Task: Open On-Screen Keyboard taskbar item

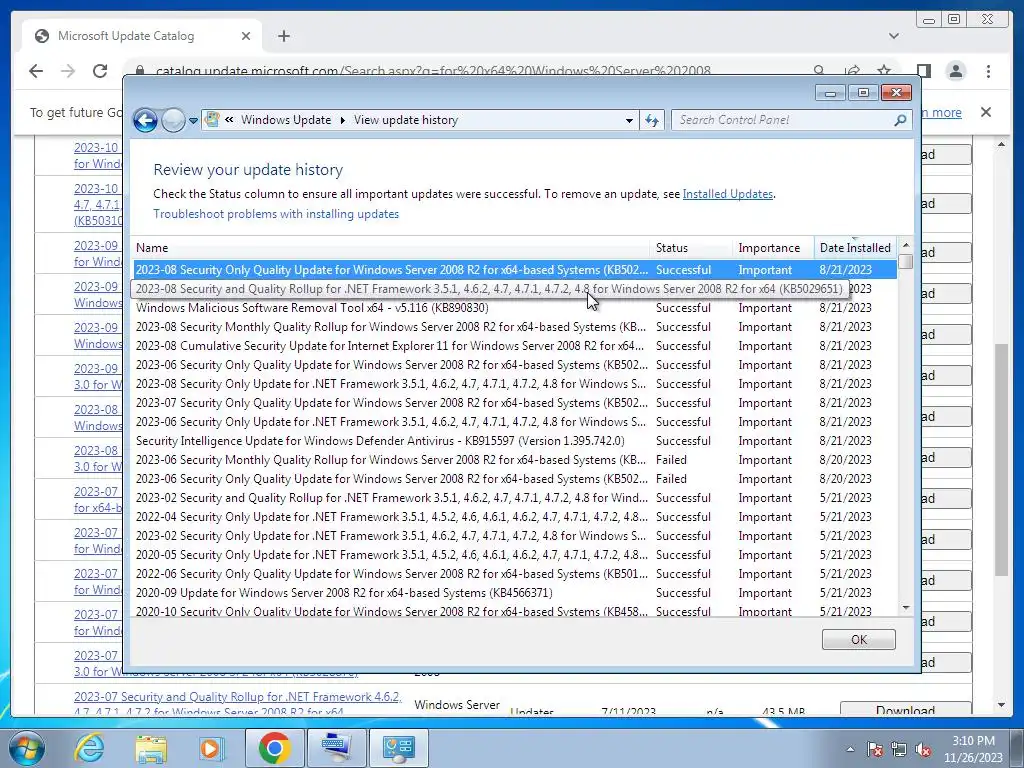Action: pyautogui.click(x=336, y=748)
